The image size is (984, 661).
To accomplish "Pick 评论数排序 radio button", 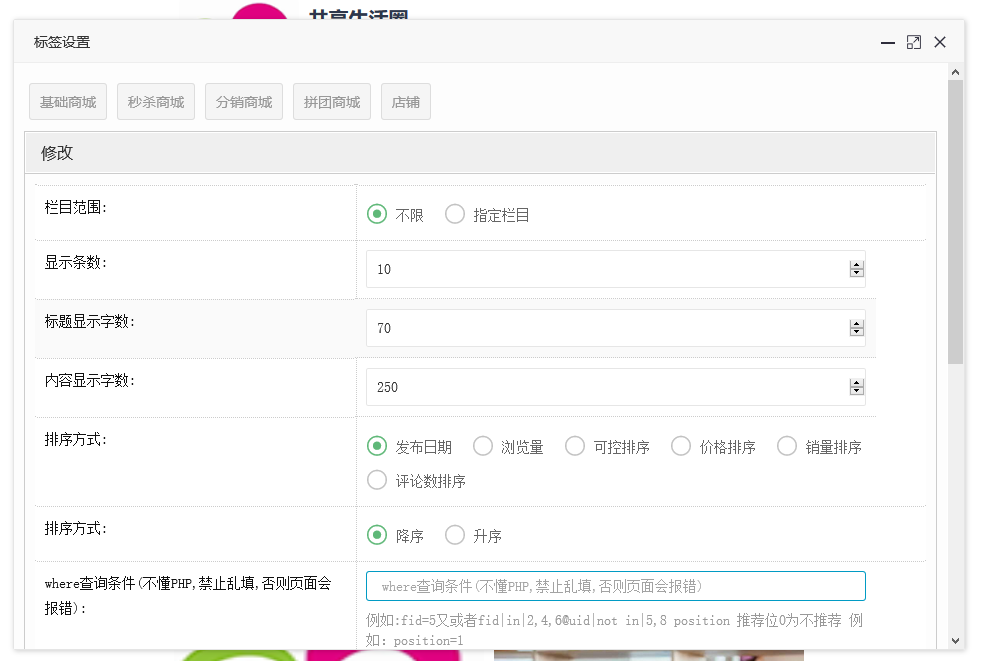I will (377, 480).
